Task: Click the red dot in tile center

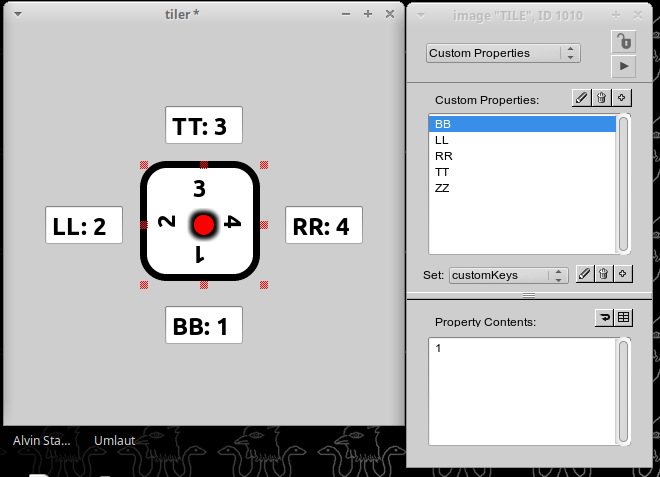Action: click(203, 224)
